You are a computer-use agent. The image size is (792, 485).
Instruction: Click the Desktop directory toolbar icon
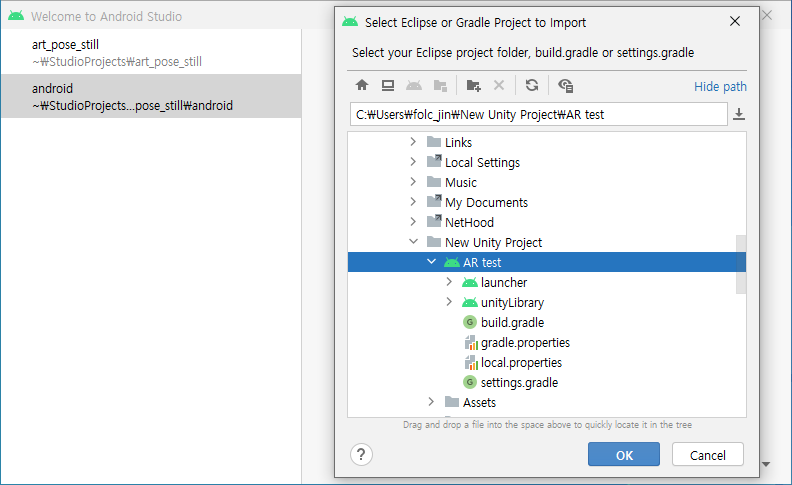tap(388, 85)
